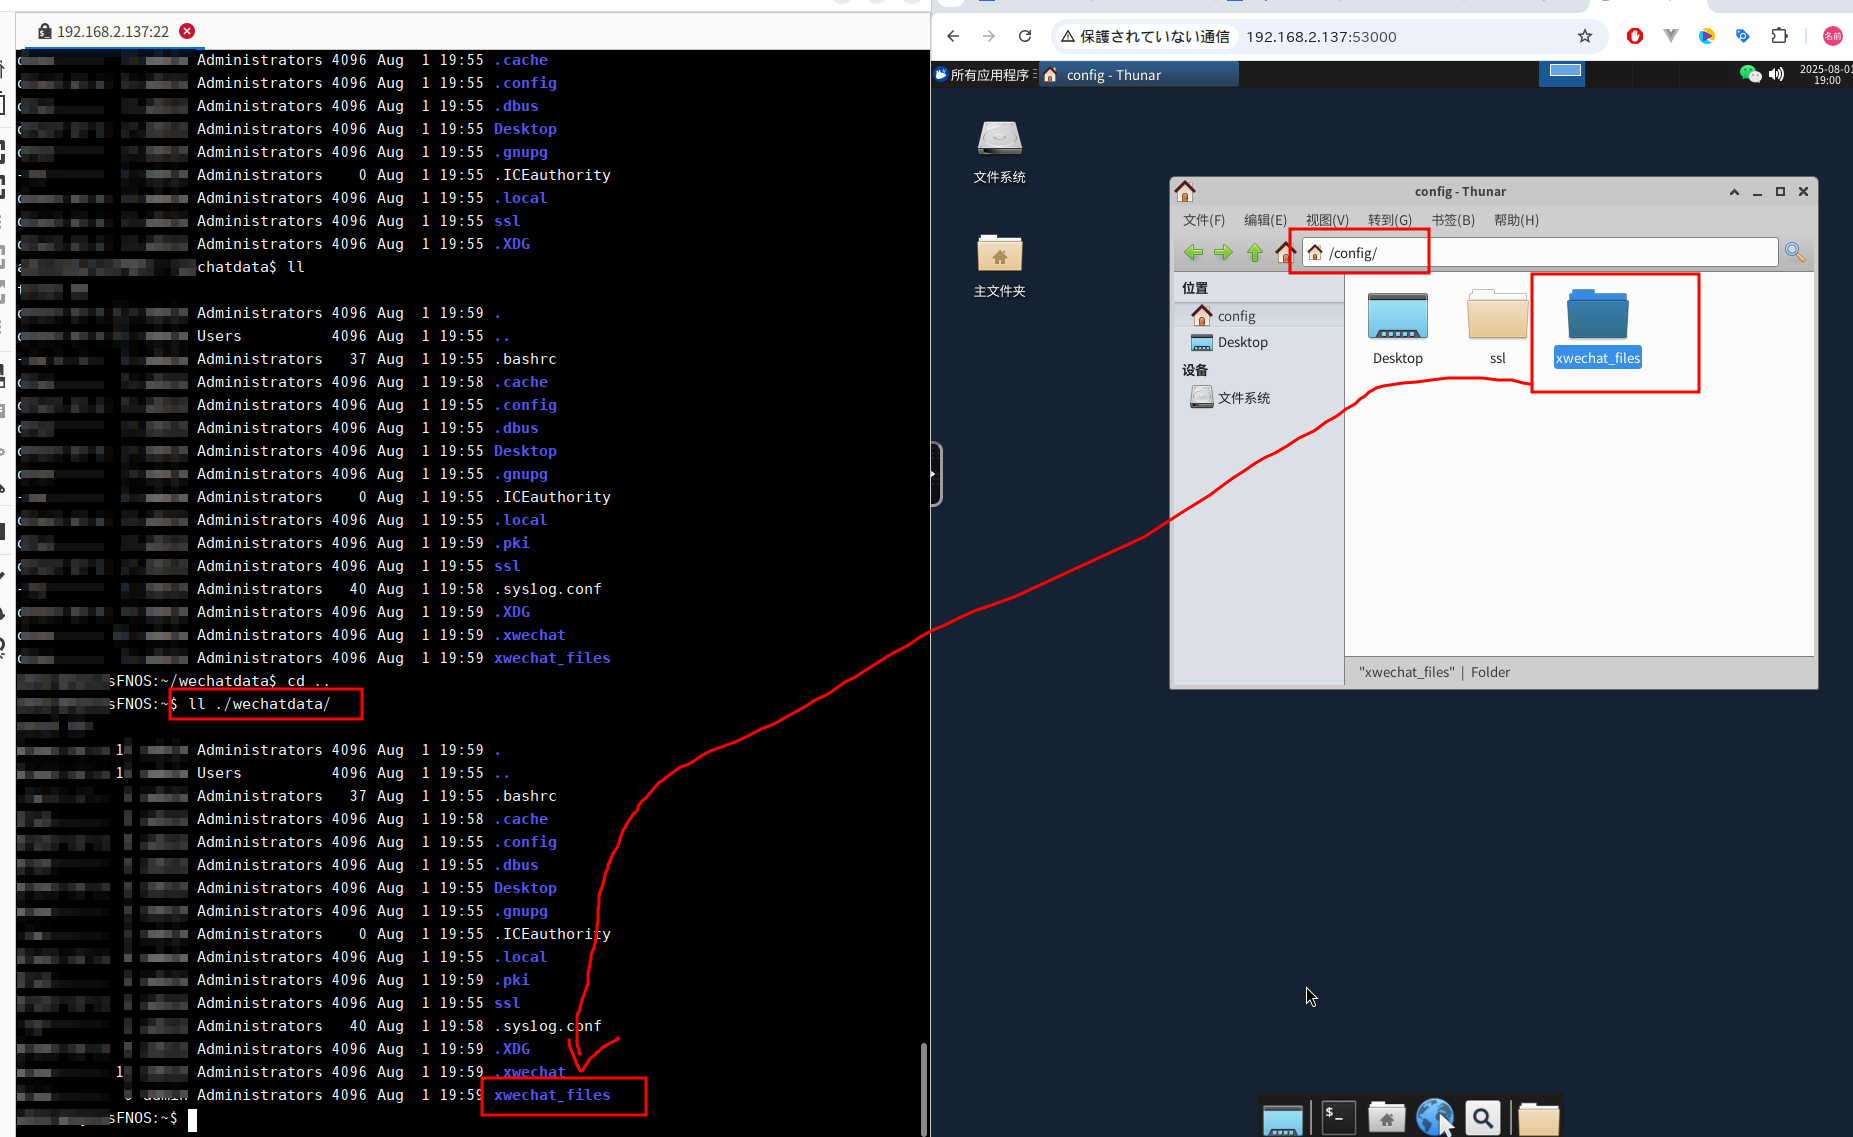The height and width of the screenshot is (1137, 1853).
Task: Select 文件系统 in Thunar sidebar devices
Action: [x=1243, y=398]
